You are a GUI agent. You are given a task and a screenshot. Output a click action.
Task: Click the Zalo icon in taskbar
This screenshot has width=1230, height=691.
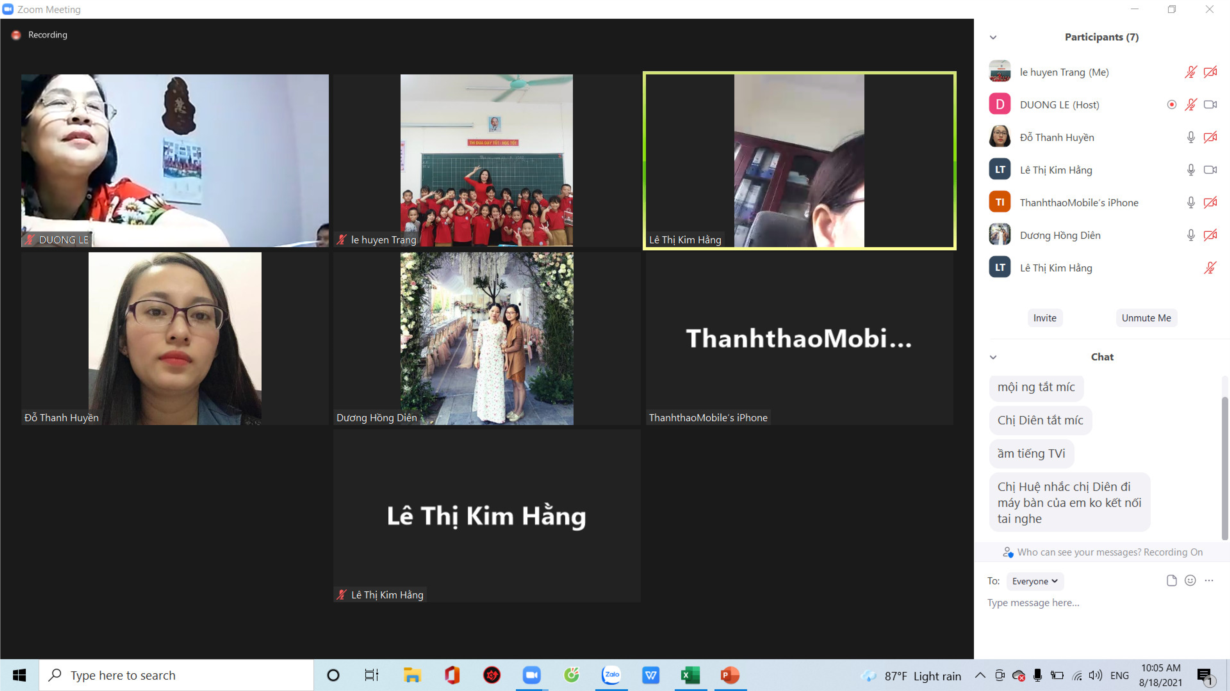pos(611,676)
